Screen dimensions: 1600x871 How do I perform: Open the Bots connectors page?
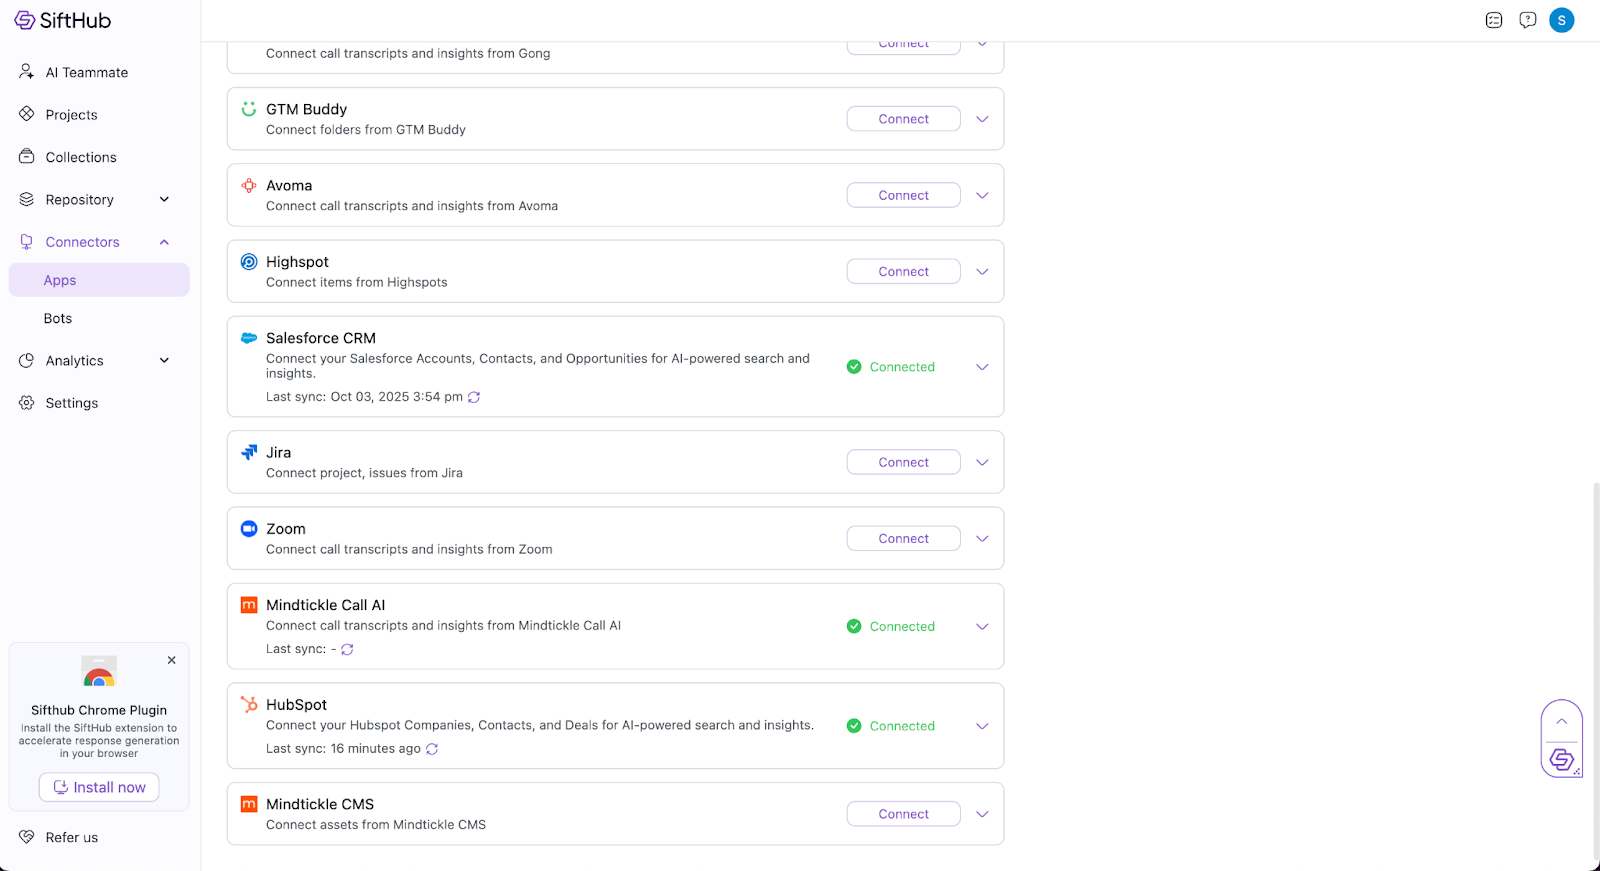pyautogui.click(x=58, y=319)
